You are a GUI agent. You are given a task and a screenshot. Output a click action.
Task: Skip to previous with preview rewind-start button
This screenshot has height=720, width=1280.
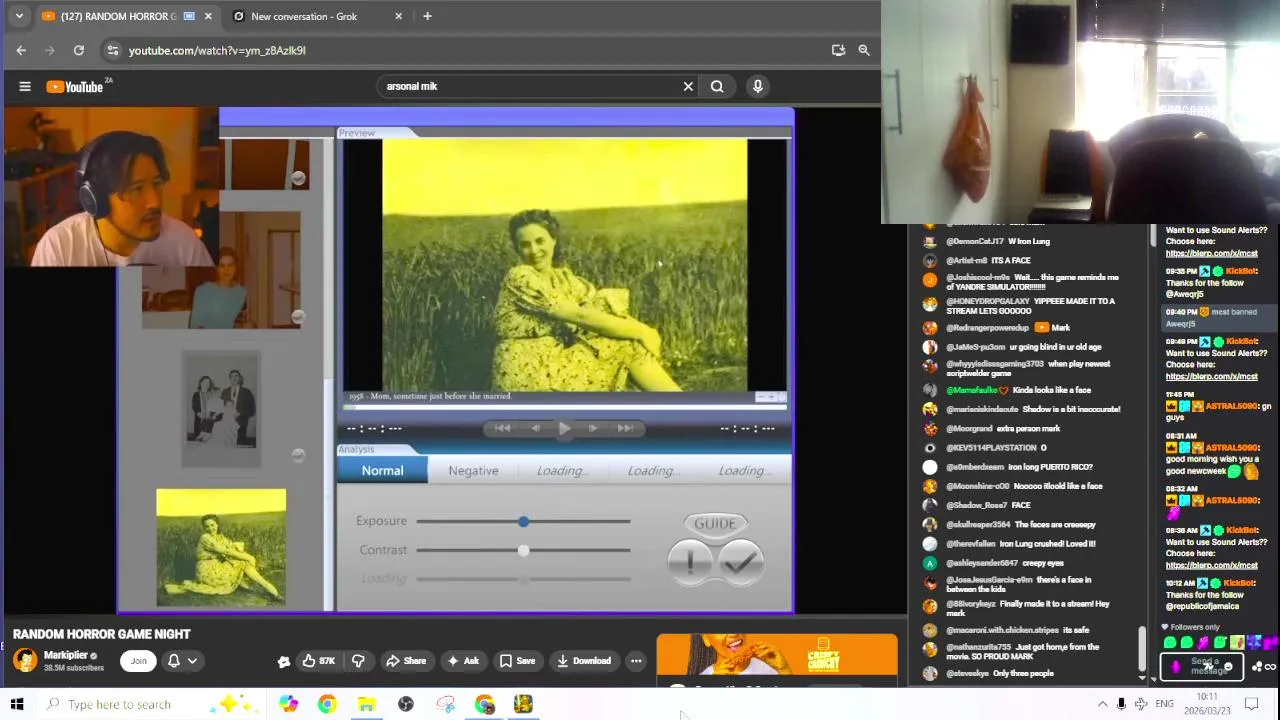[502, 428]
